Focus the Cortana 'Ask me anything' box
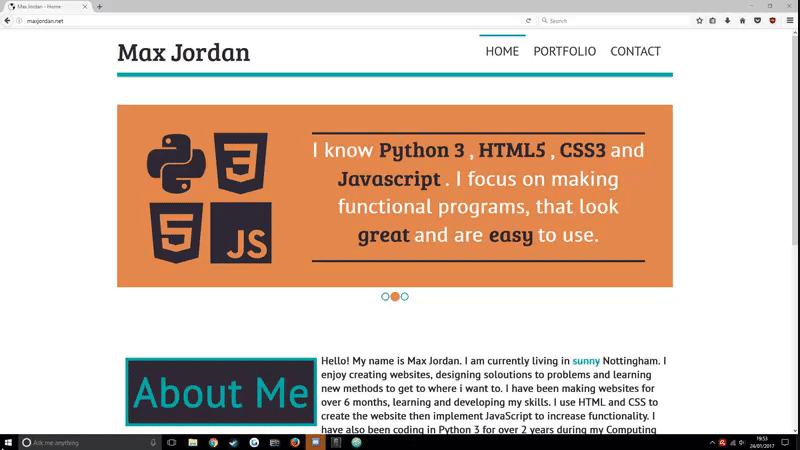The image size is (800, 450). [89, 442]
